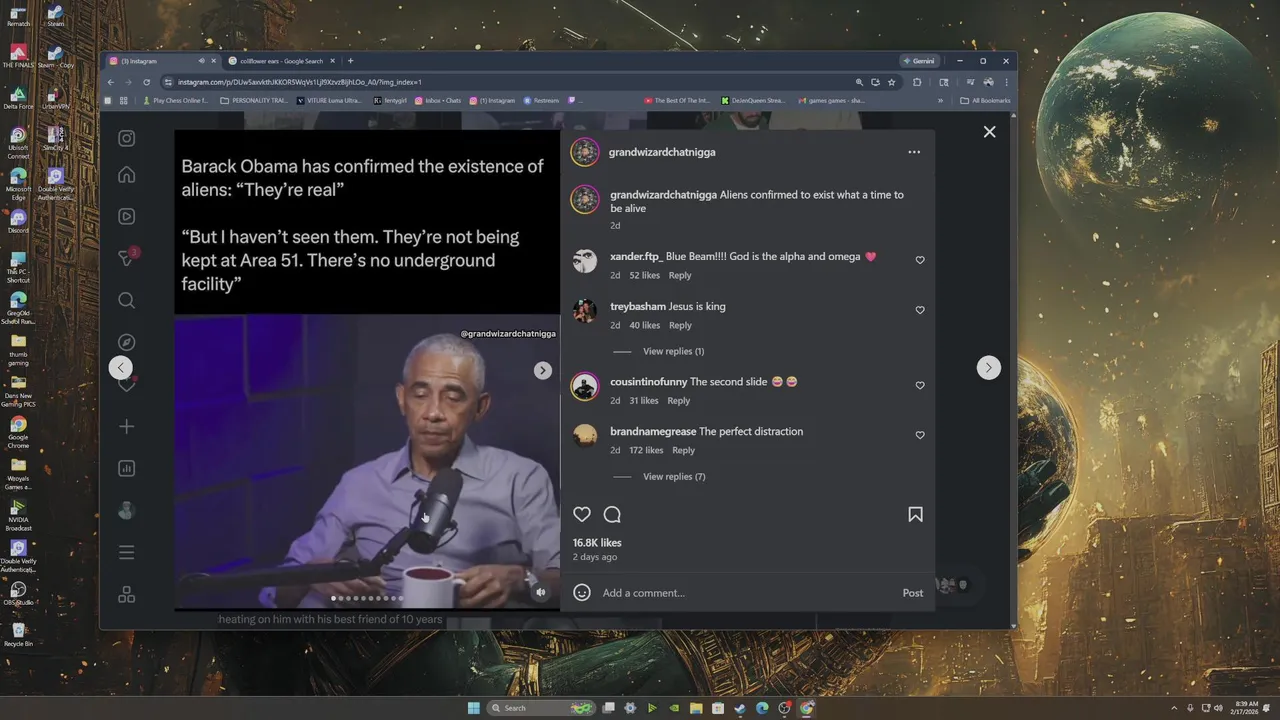
Task: Open Search in Instagram sidebar
Action: pyautogui.click(x=127, y=300)
